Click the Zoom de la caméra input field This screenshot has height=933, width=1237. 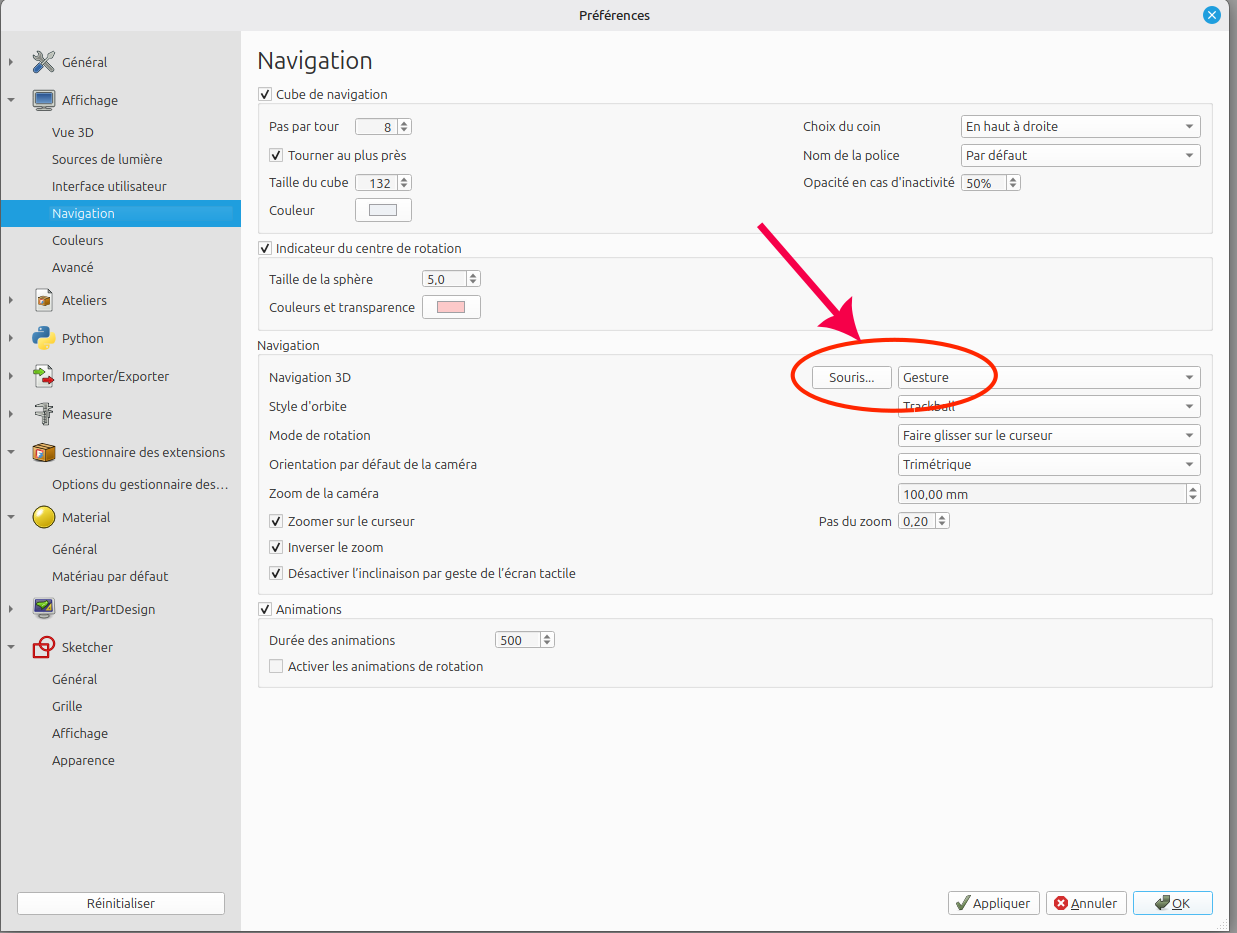pos(1040,494)
